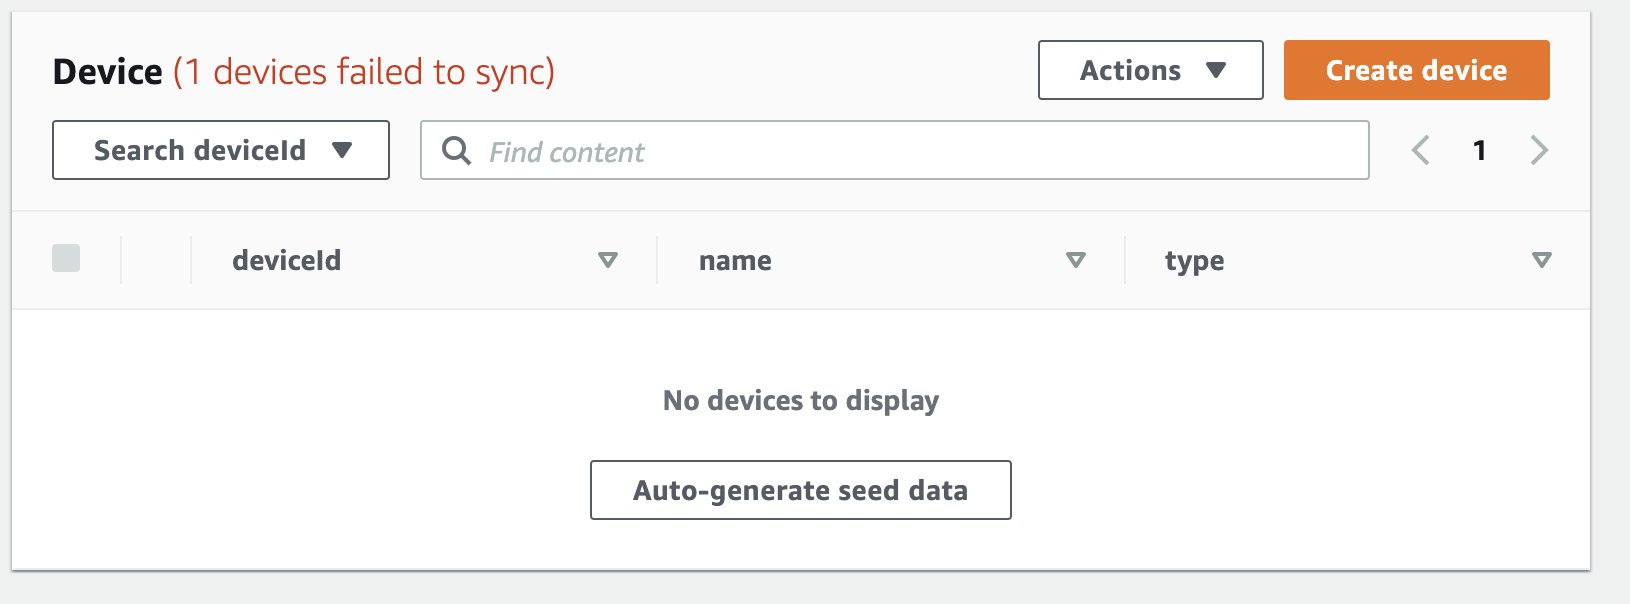
Task: Open the sort control on type column
Action: [1541, 260]
